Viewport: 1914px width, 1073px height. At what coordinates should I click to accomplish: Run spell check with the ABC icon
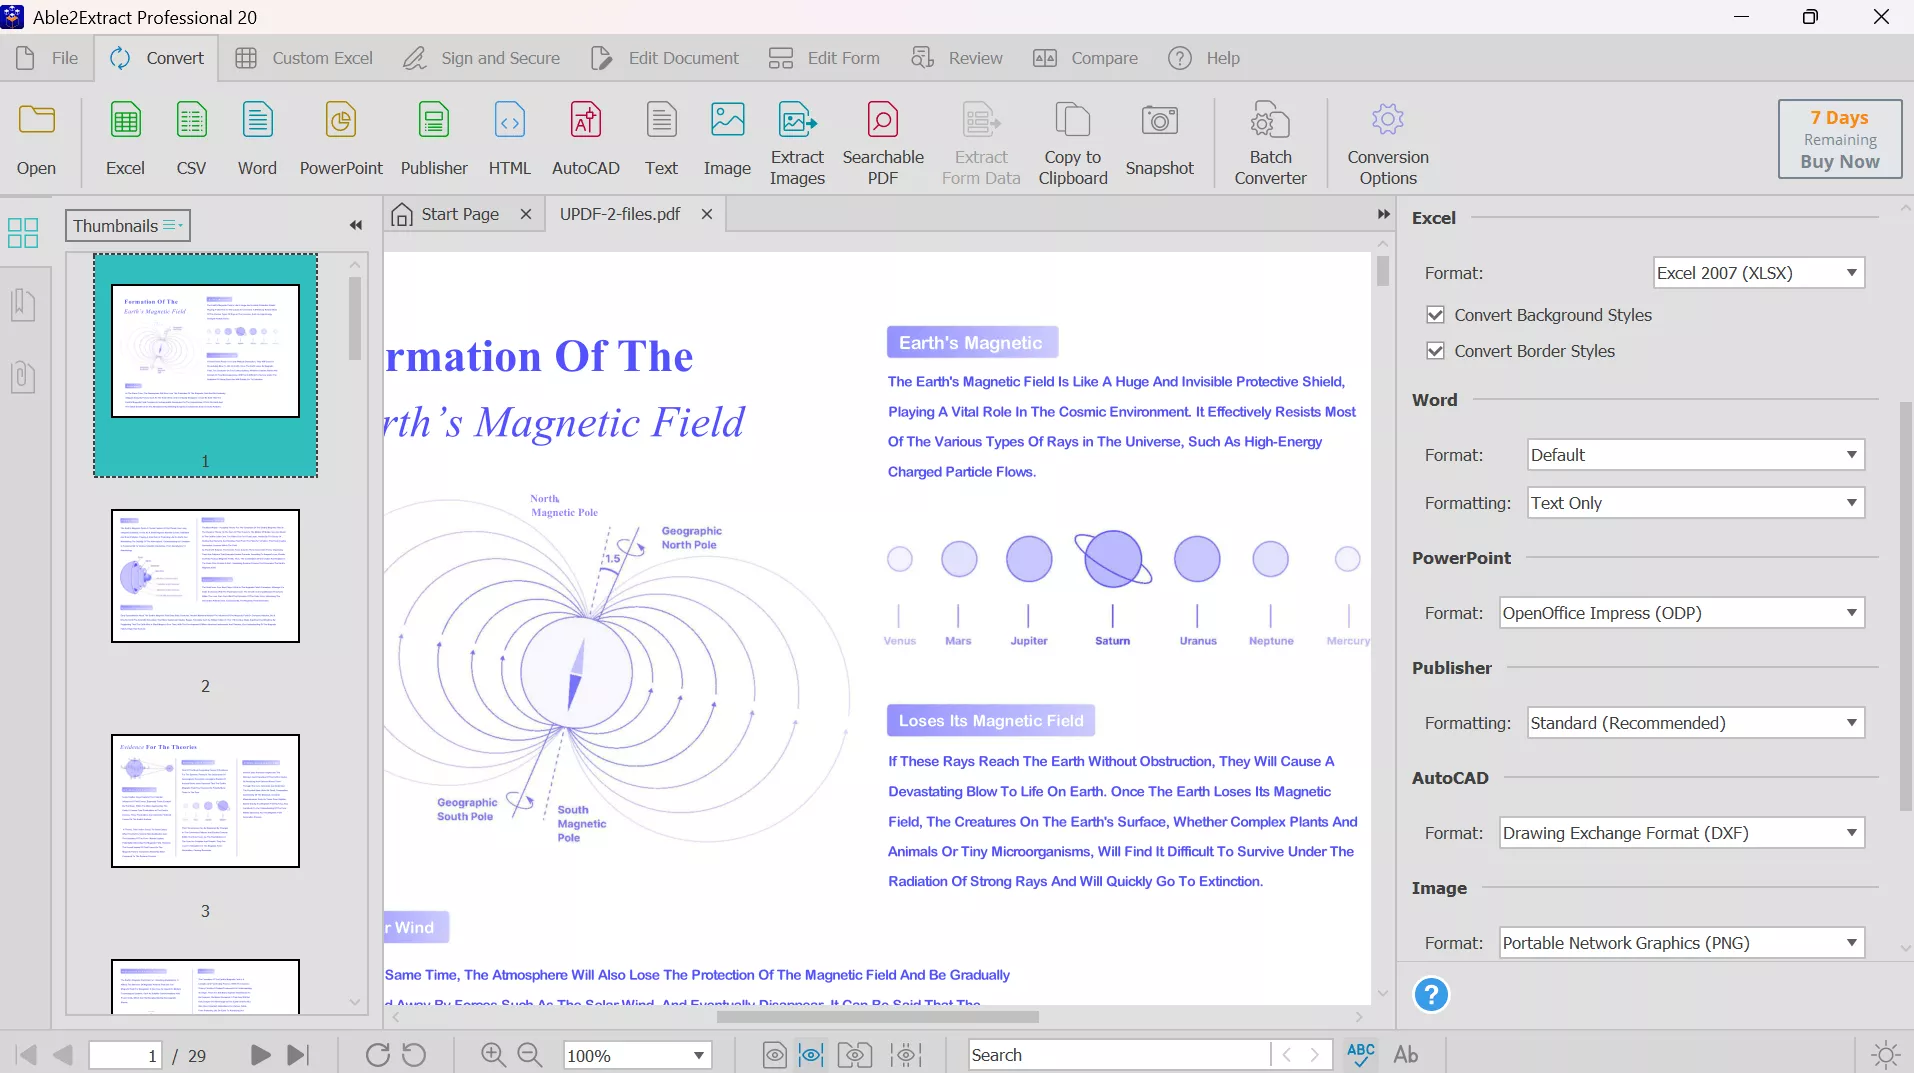click(x=1360, y=1054)
